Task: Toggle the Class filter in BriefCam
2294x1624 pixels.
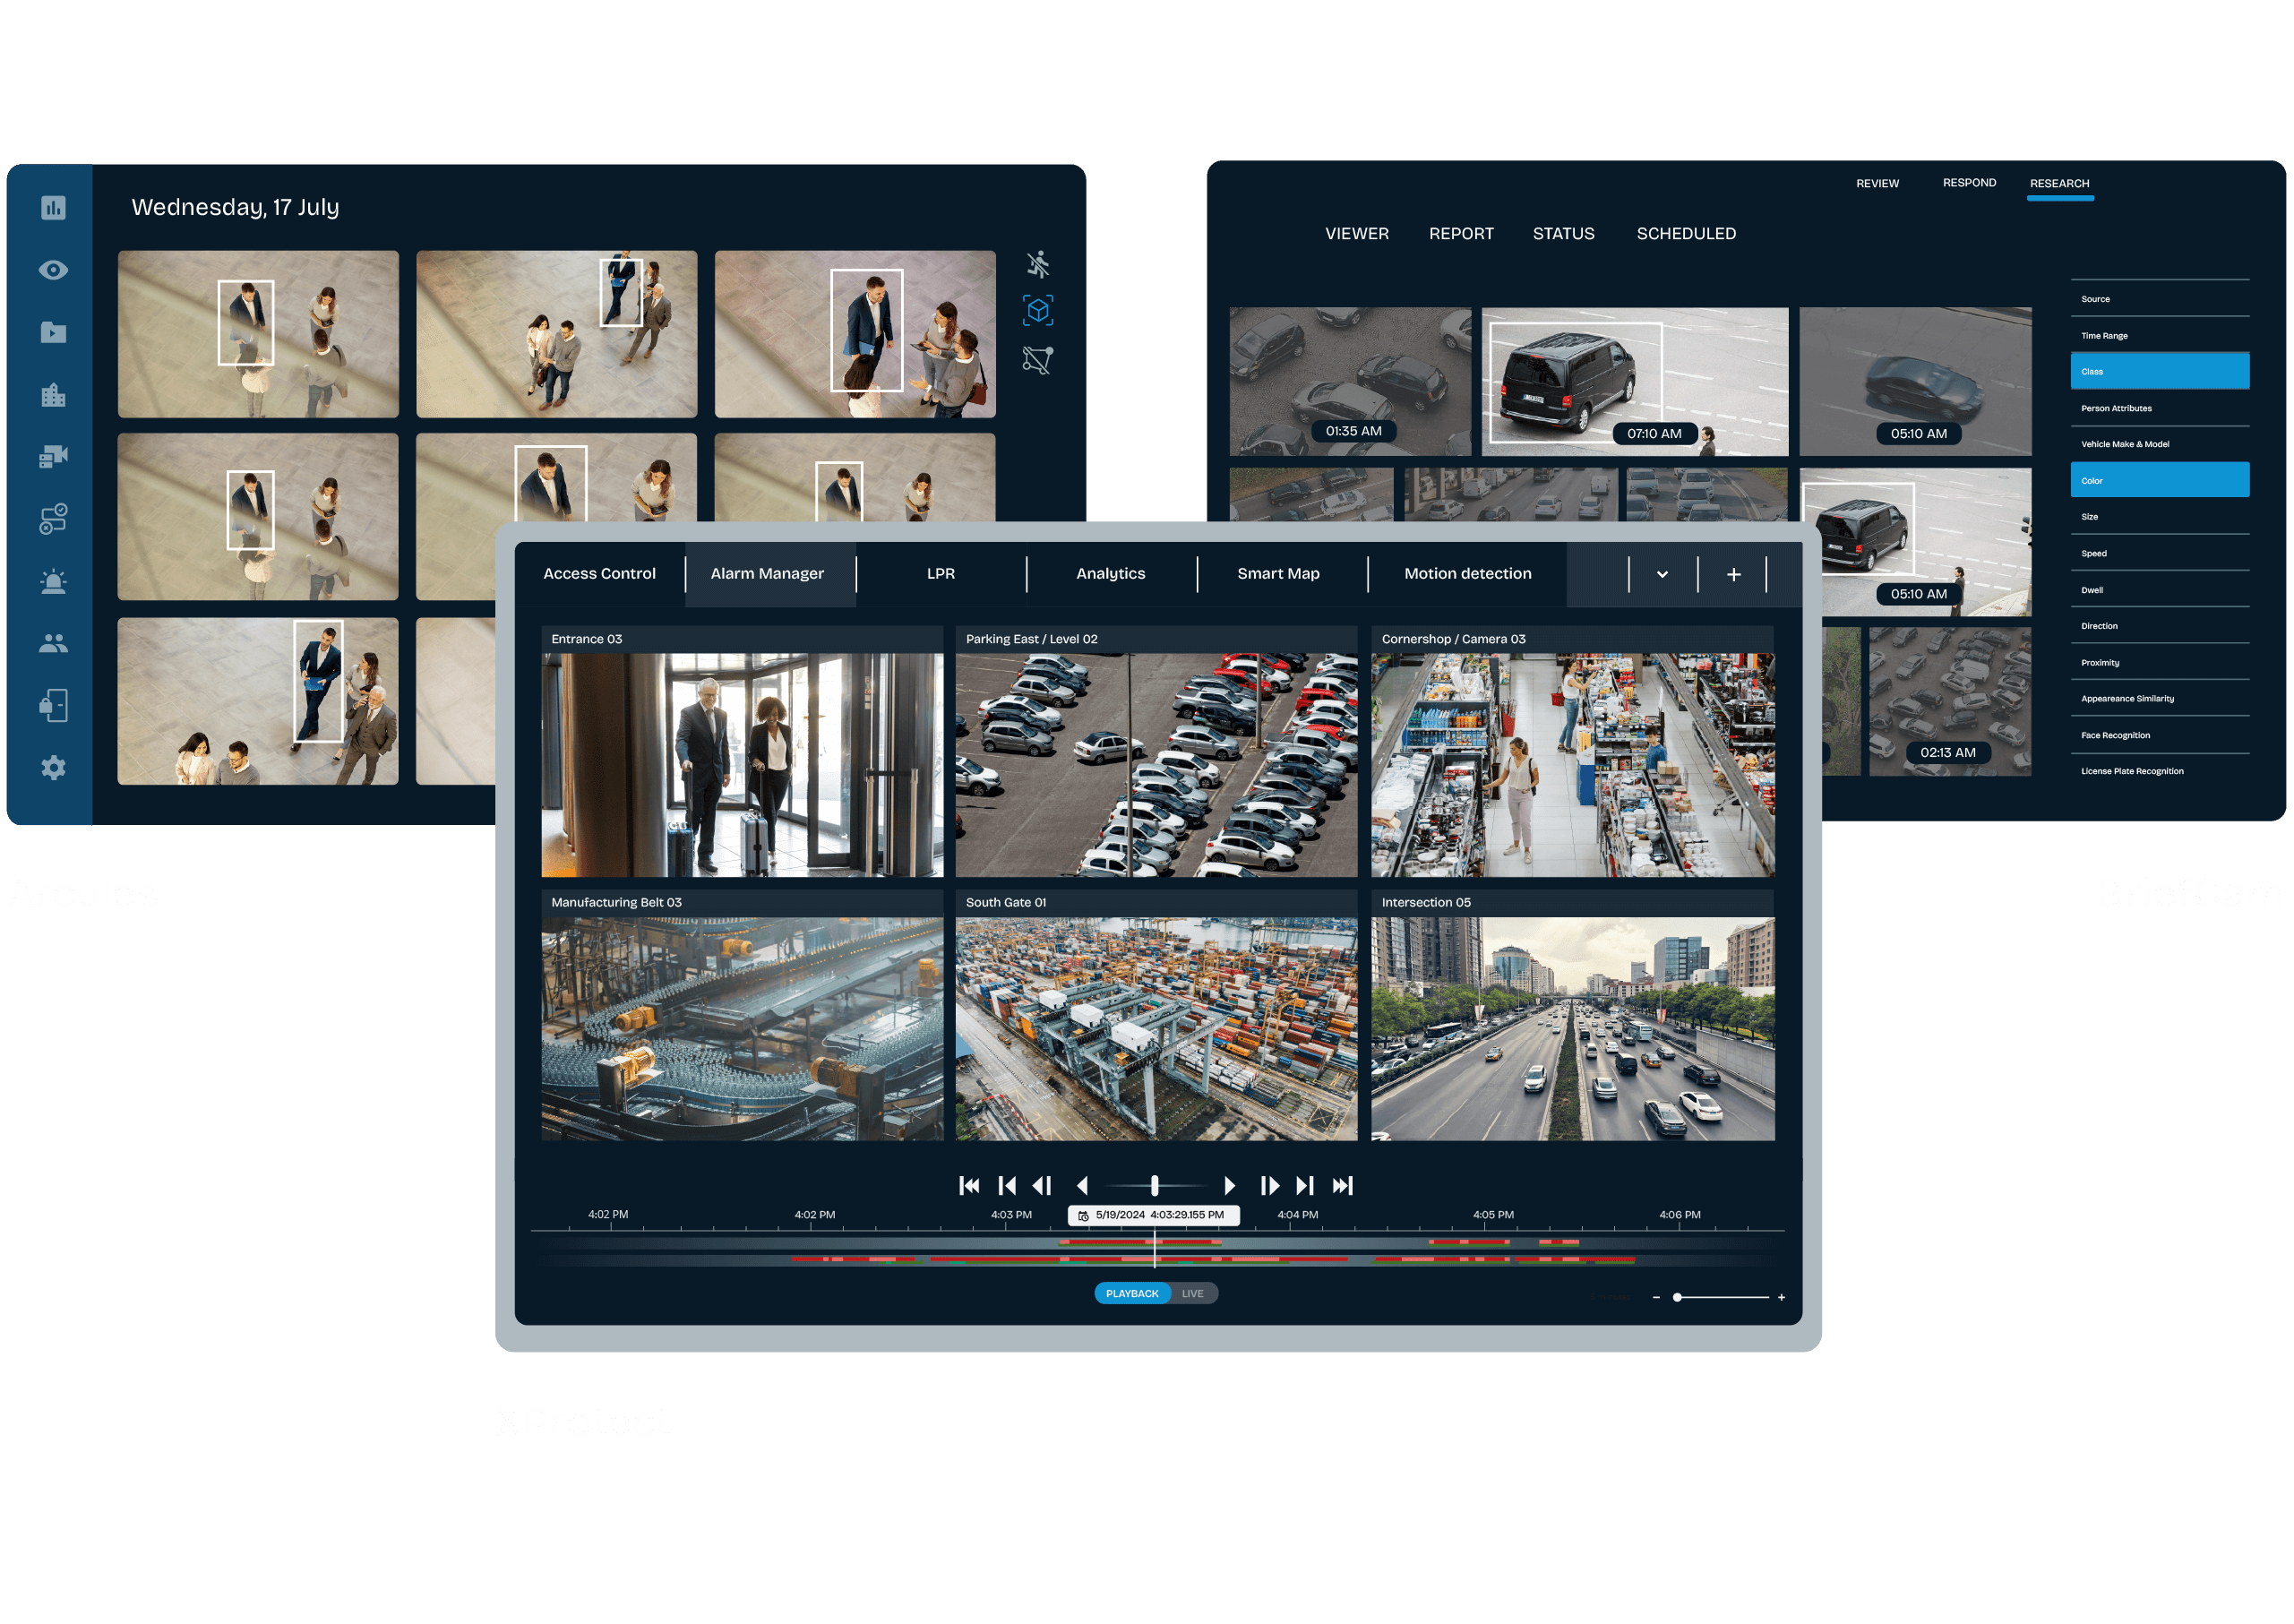Action: [x=2159, y=371]
